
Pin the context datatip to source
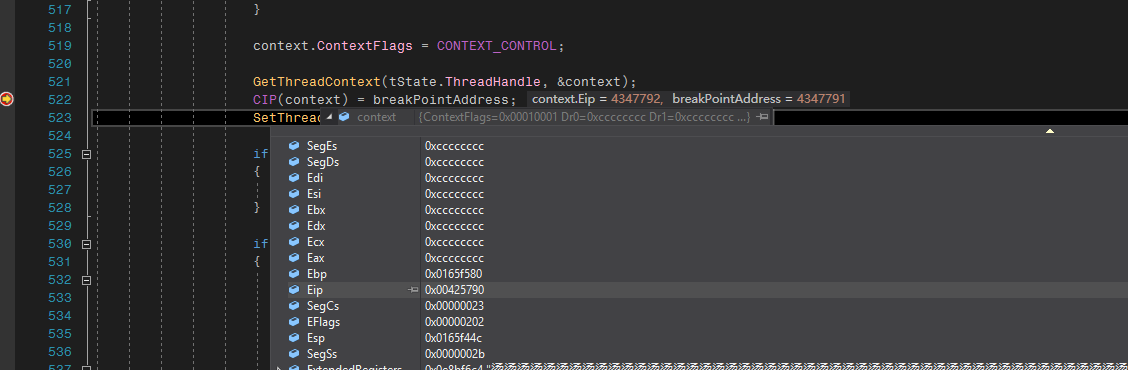[x=763, y=117]
